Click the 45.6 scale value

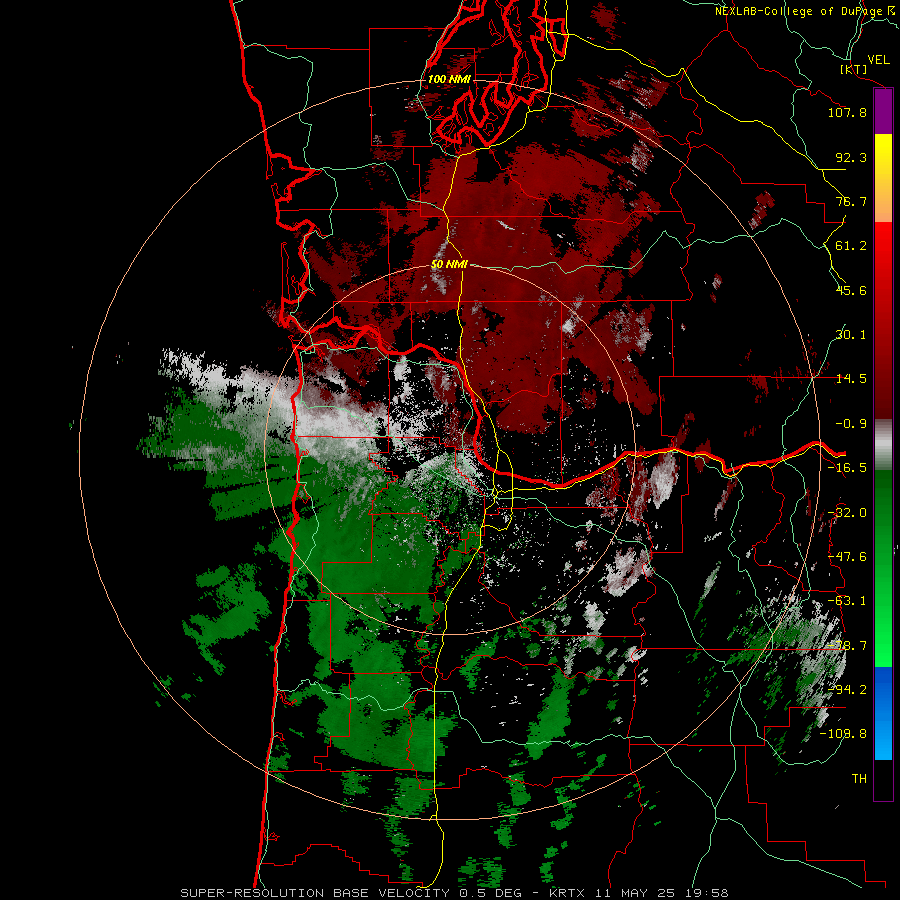(851, 290)
